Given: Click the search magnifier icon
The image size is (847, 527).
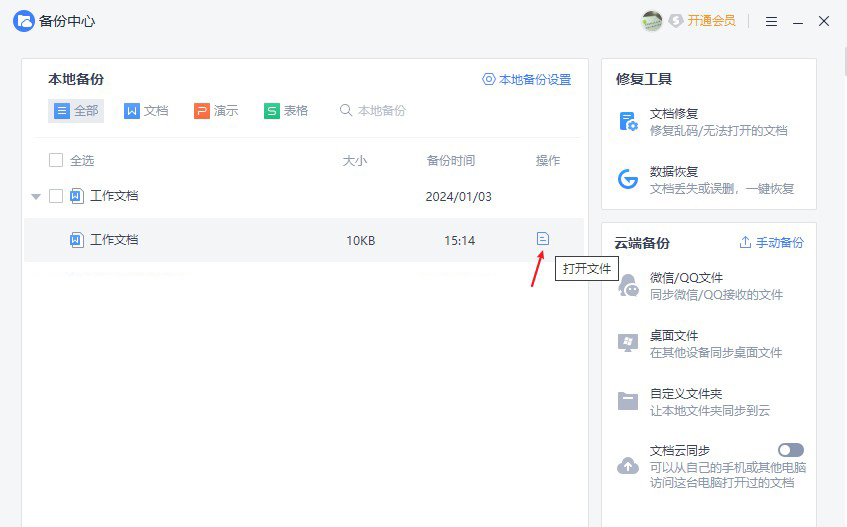Looking at the screenshot, I should [346, 110].
